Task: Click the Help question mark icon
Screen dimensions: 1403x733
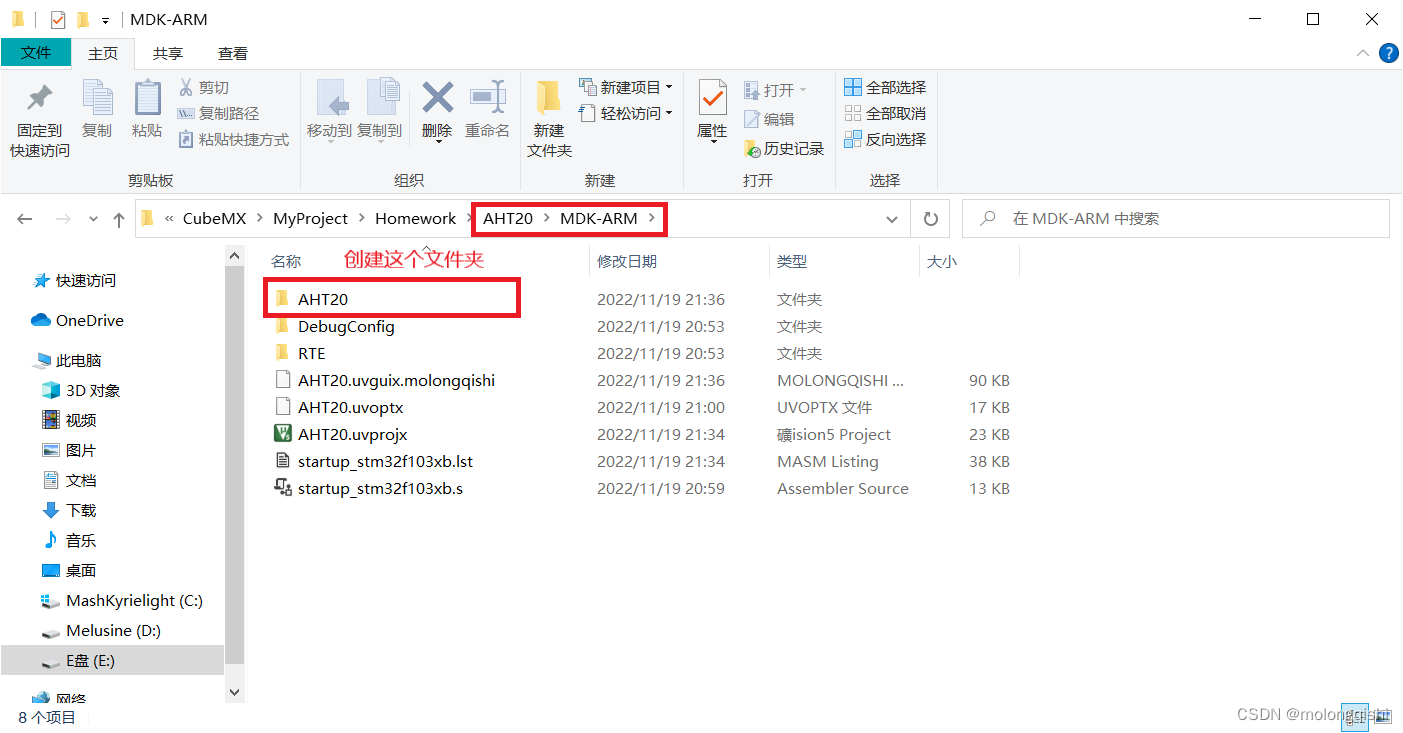Action: click(x=1388, y=53)
